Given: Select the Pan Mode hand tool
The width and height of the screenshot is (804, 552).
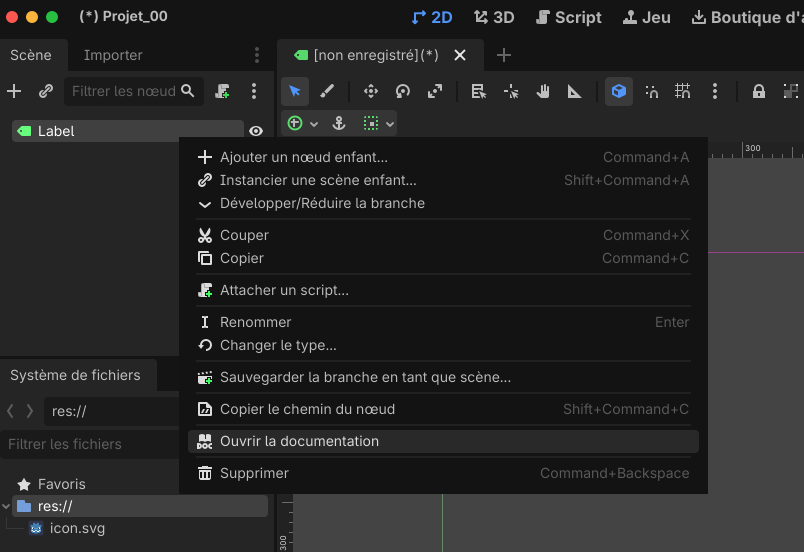Looking at the screenshot, I should [542, 91].
